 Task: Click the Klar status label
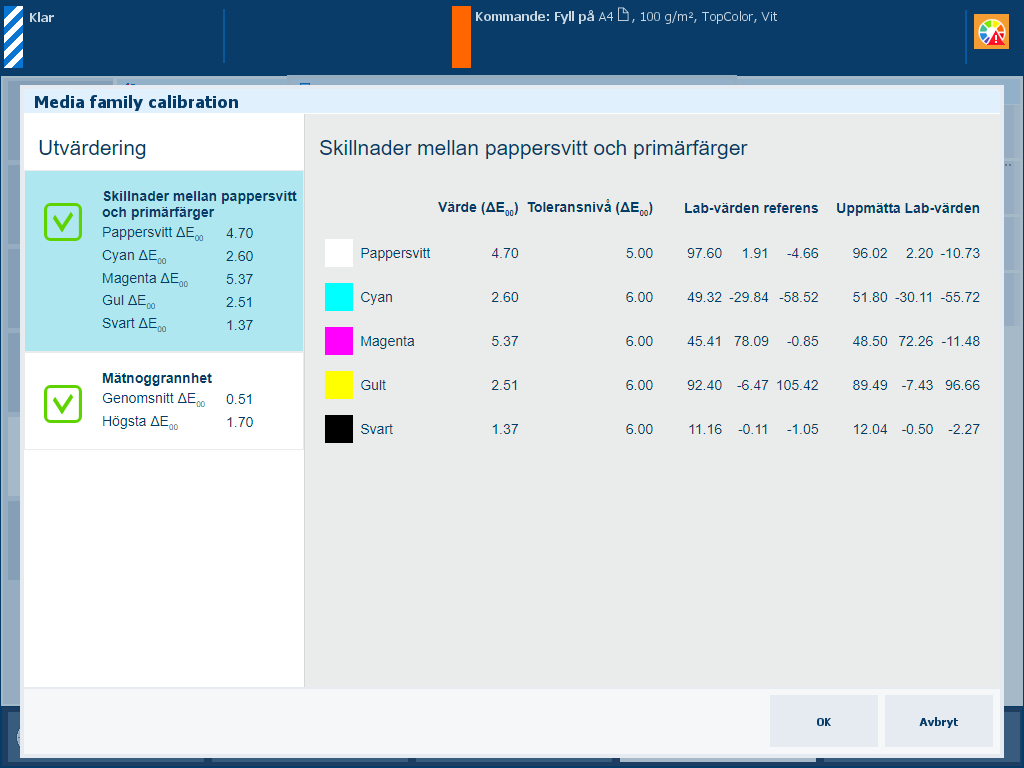(41, 18)
